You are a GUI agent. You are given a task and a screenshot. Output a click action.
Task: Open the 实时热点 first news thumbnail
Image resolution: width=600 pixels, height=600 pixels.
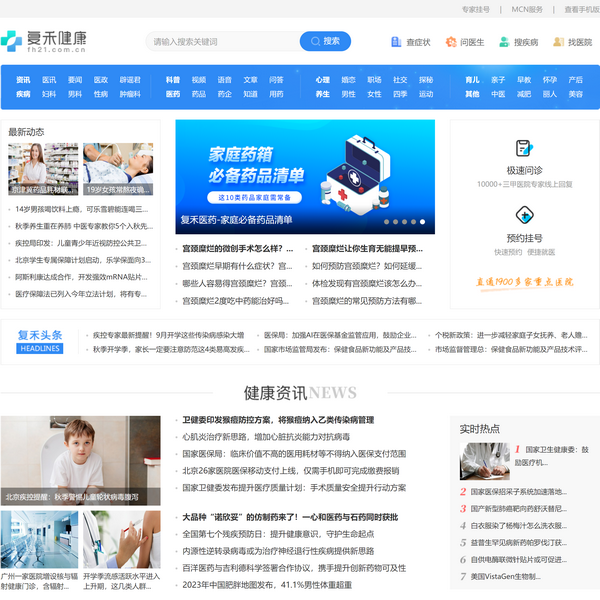click(x=484, y=461)
